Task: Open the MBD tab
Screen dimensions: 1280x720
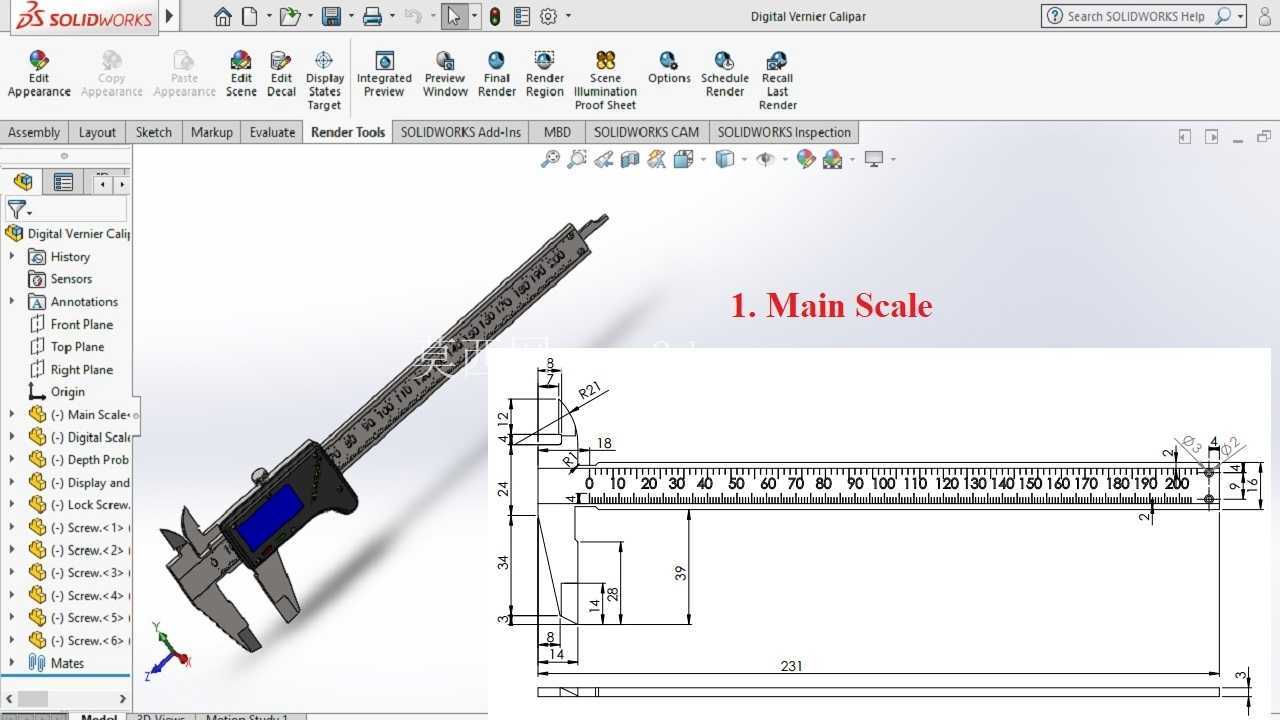Action: pos(557,132)
